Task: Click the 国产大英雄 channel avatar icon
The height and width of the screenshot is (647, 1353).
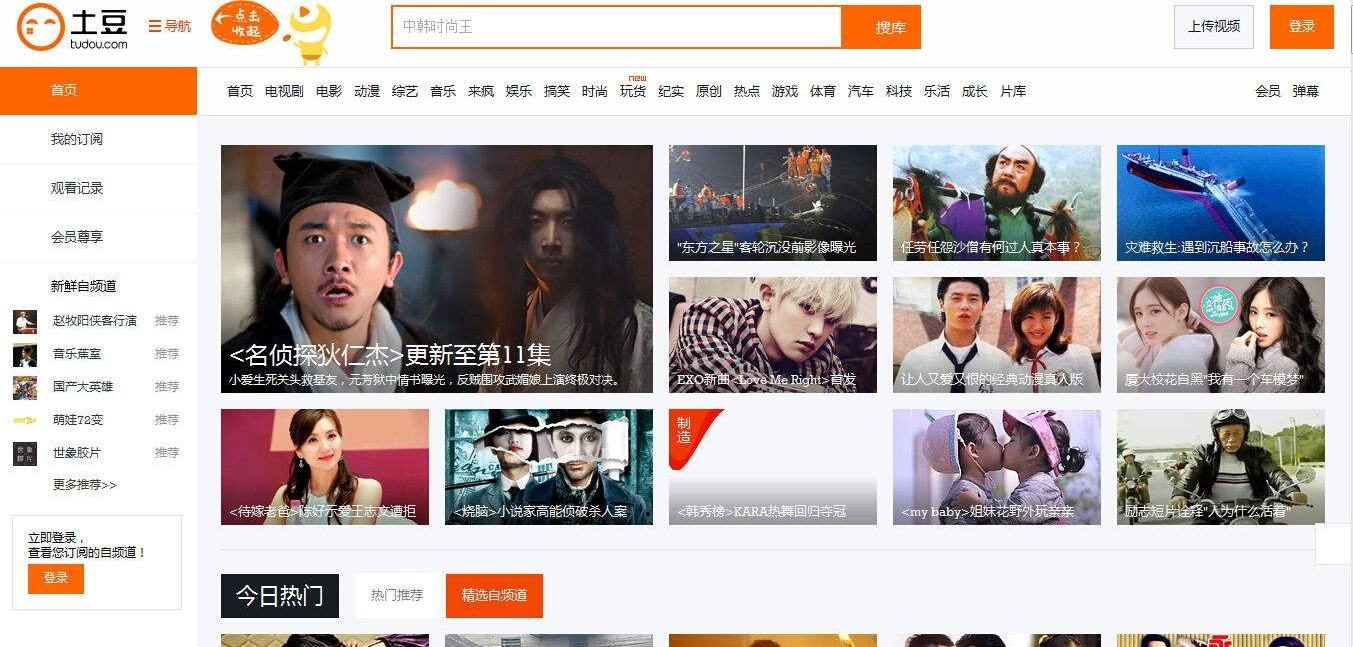Action: pos(25,387)
